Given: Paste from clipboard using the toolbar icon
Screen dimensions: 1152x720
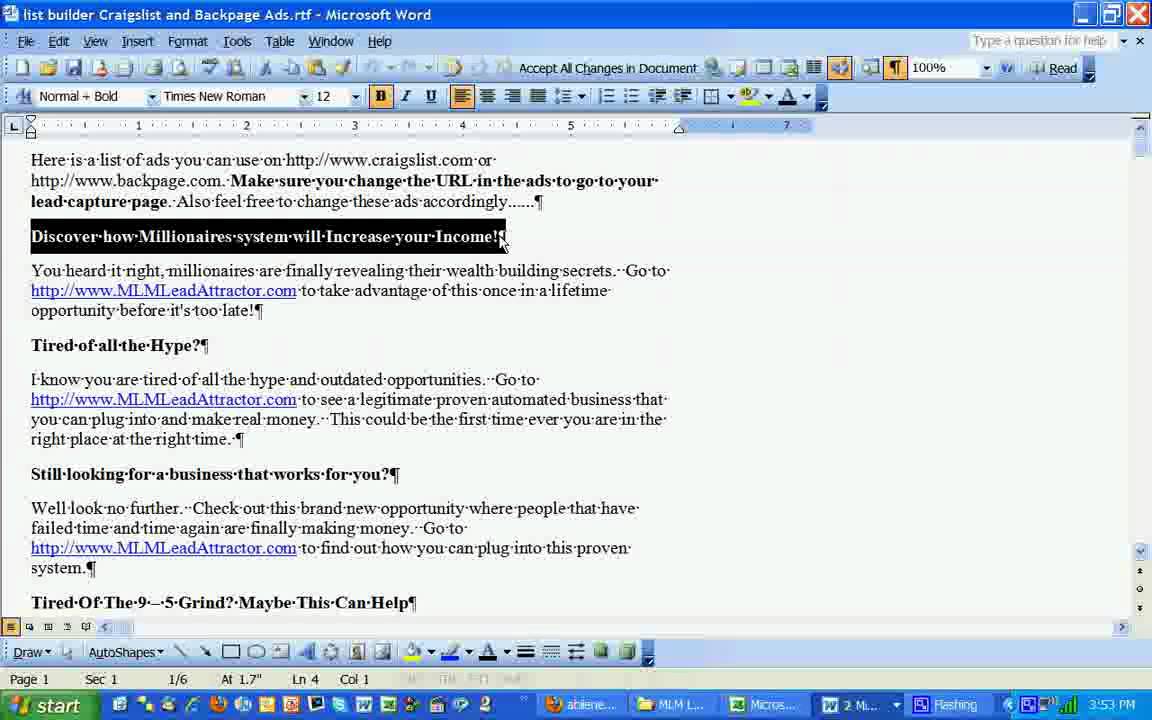Looking at the screenshot, I should [317, 68].
